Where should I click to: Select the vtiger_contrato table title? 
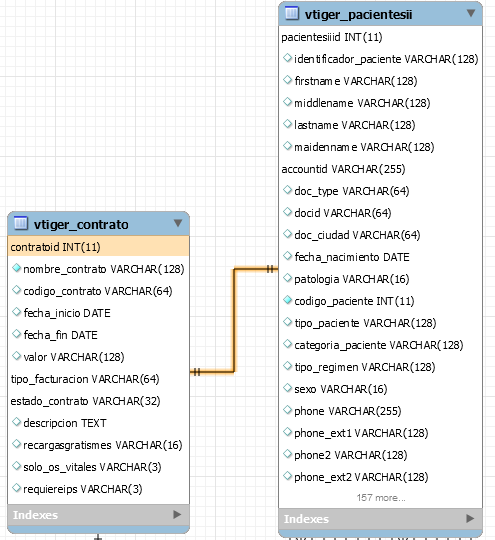81,225
